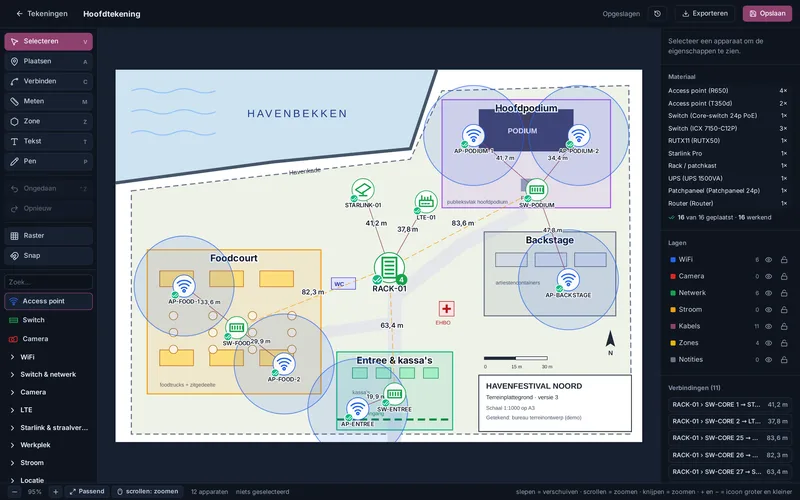The height and width of the screenshot is (500, 800).
Task: Toggle Kabels layer visibility eye
Action: 768,327
